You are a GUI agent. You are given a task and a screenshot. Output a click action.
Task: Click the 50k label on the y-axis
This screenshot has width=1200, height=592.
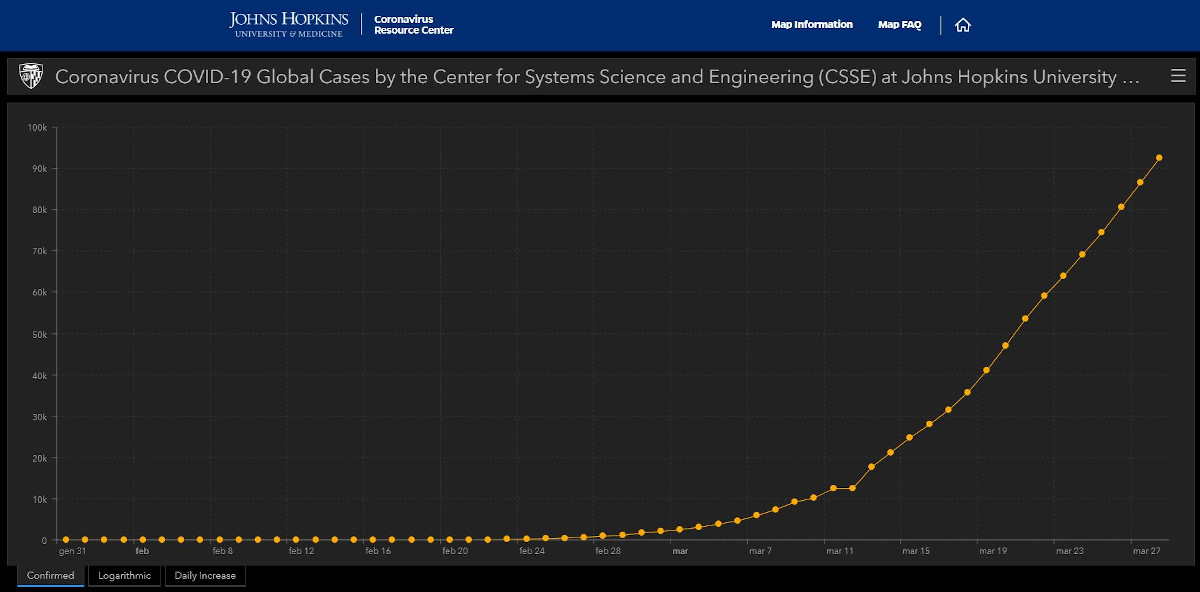tap(39, 334)
